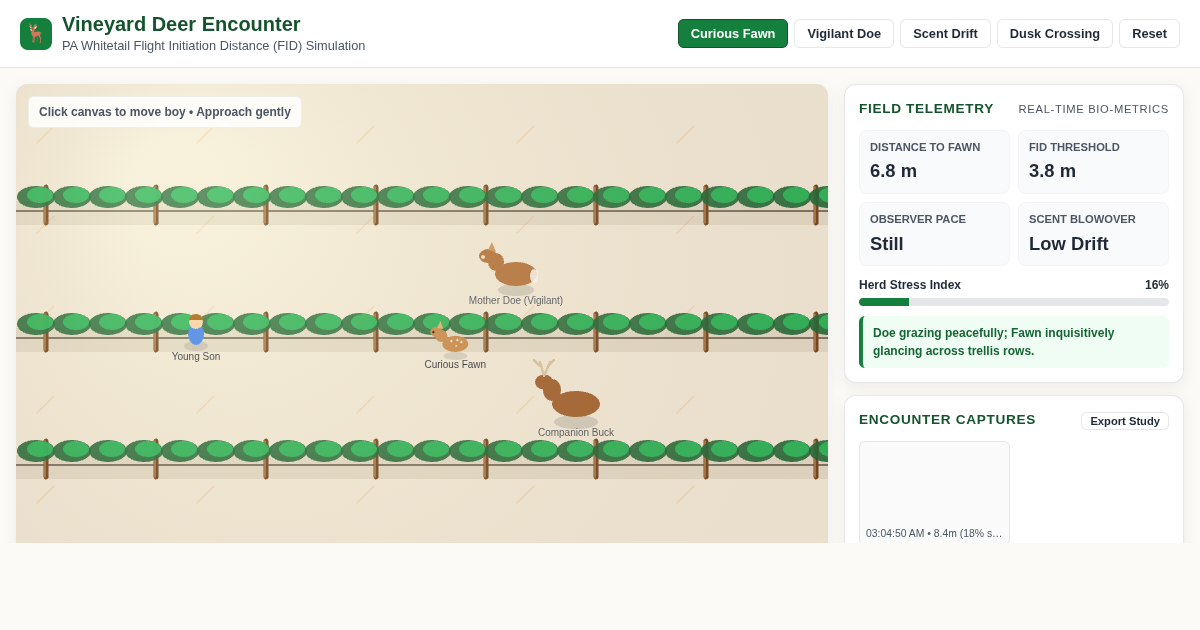Click the Distance to Fawn 6.8 m value
Screen dimensions: 1200x630
click(893, 171)
